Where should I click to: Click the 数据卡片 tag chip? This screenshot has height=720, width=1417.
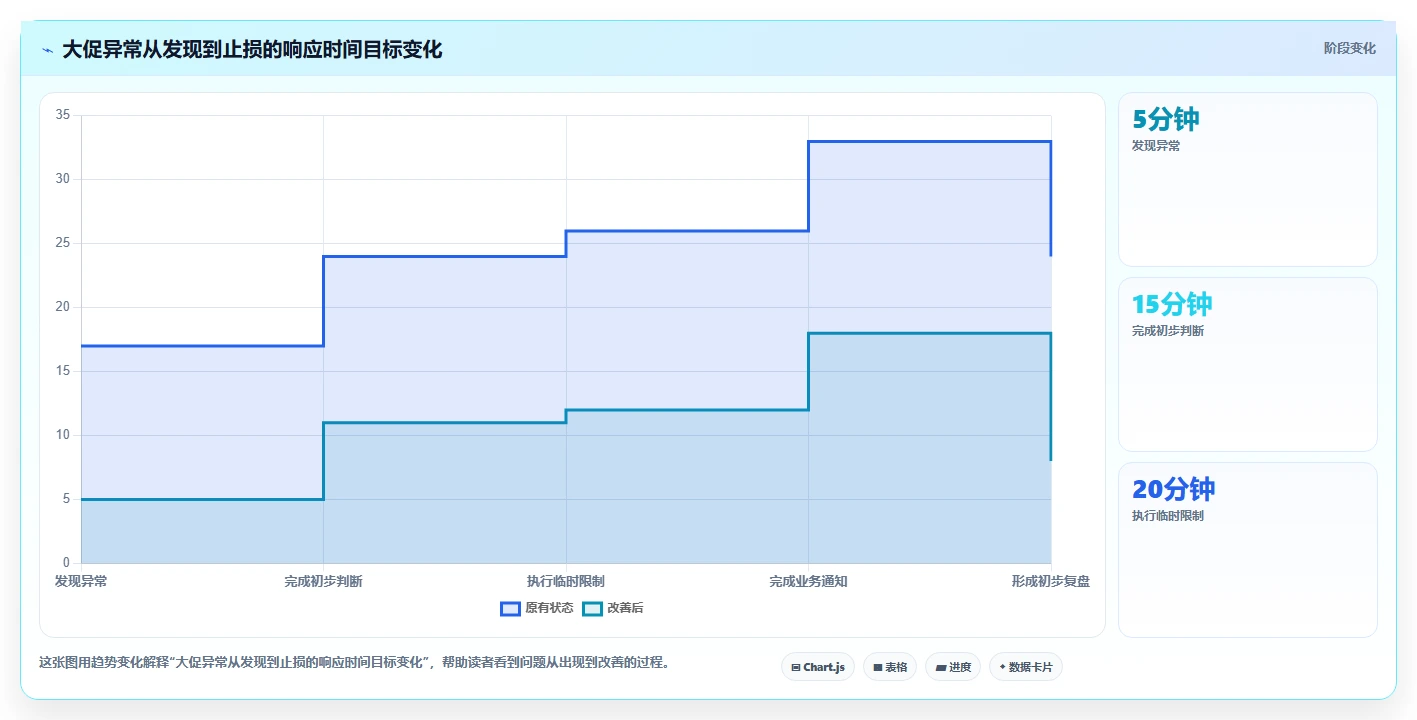point(1026,667)
